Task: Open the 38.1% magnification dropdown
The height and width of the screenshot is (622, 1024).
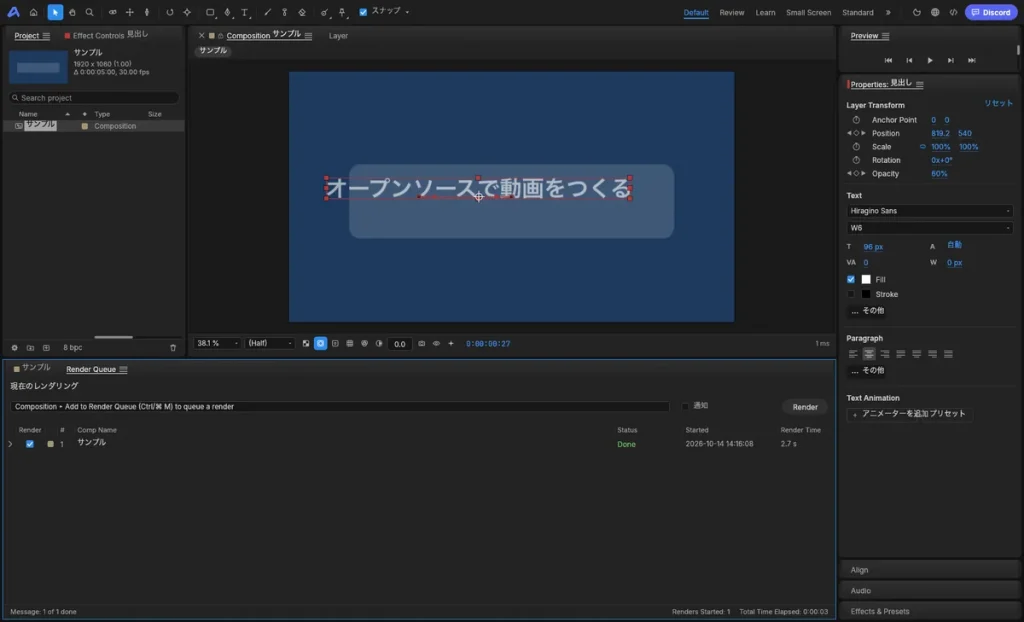Action: click(217, 344)
